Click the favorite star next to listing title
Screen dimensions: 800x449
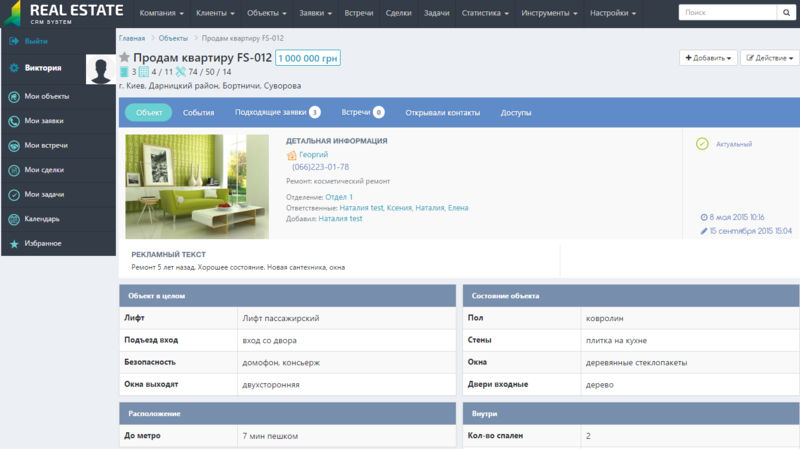pos(125,58)
